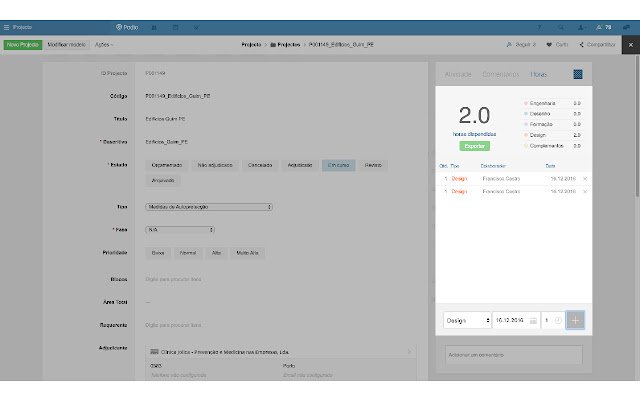Viewport: 640px width, 400px height.
Task: Set Estado to Orçamentado
Action: click(167, 165)
